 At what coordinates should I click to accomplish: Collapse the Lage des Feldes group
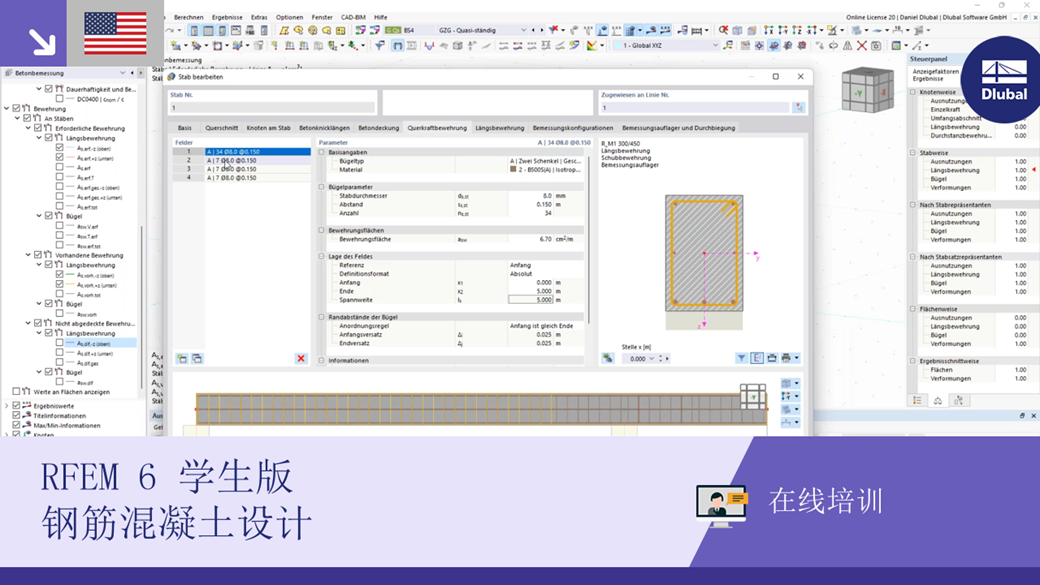click(x=322, y=256)
